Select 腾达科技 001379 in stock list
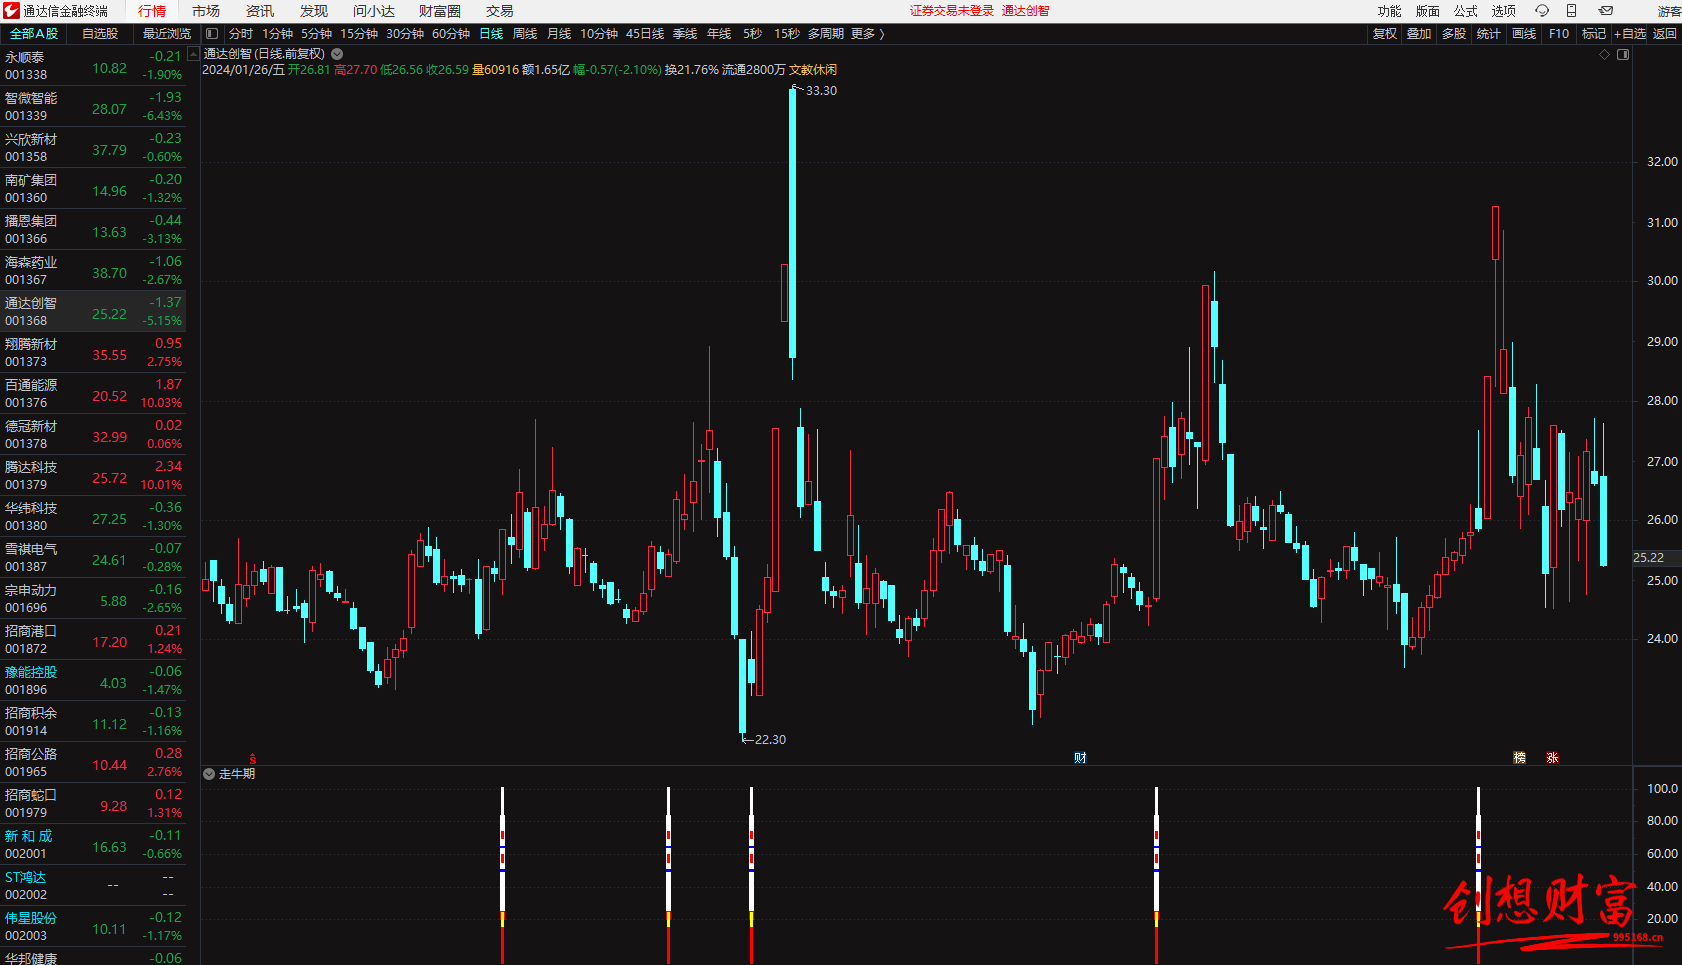1682x965 pixels. tap(93, 476)
